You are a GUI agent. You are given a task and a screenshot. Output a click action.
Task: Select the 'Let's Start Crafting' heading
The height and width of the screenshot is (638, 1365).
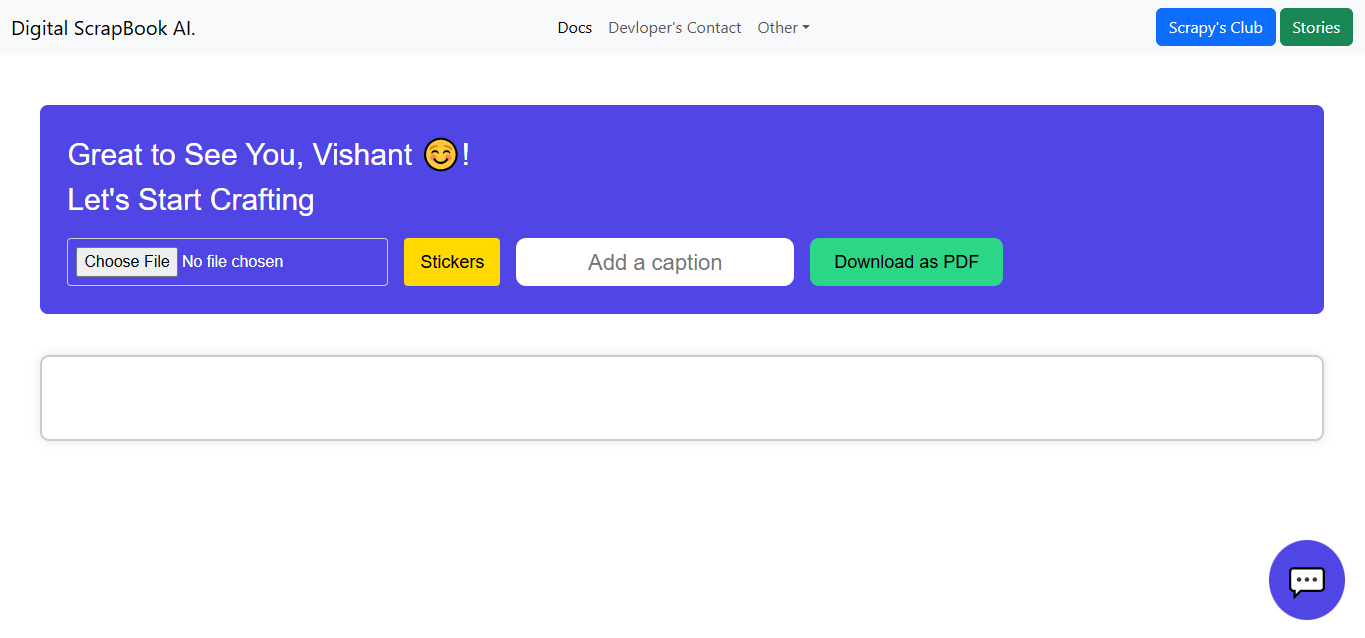point(191,200)
